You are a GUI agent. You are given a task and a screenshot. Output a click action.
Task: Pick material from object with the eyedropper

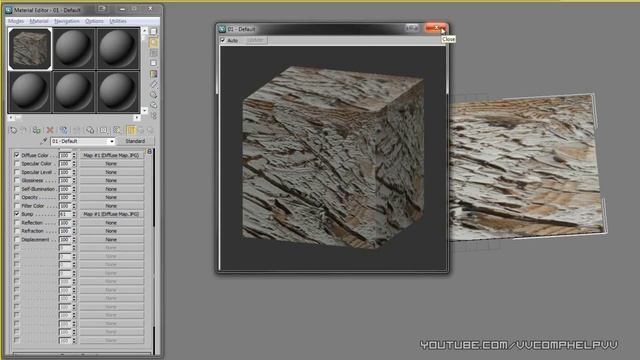[x=44, y=141]
